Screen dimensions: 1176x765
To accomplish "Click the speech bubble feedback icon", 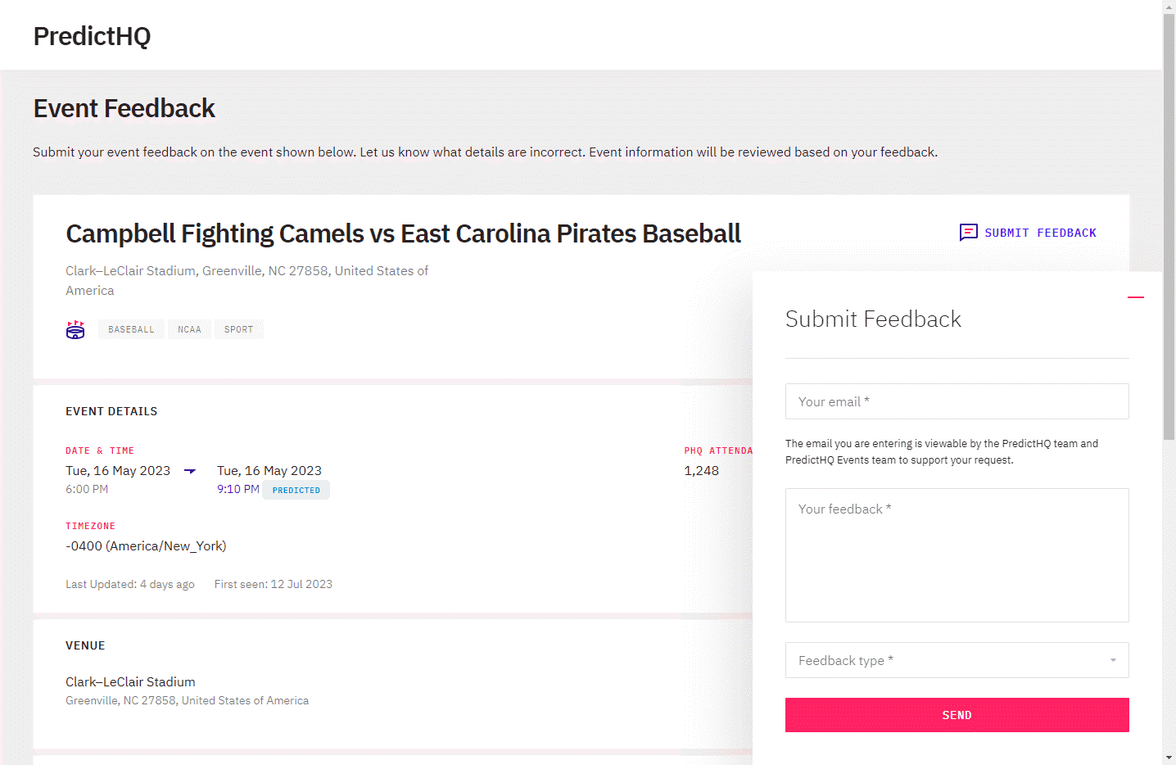I will [x=968, y=232].
